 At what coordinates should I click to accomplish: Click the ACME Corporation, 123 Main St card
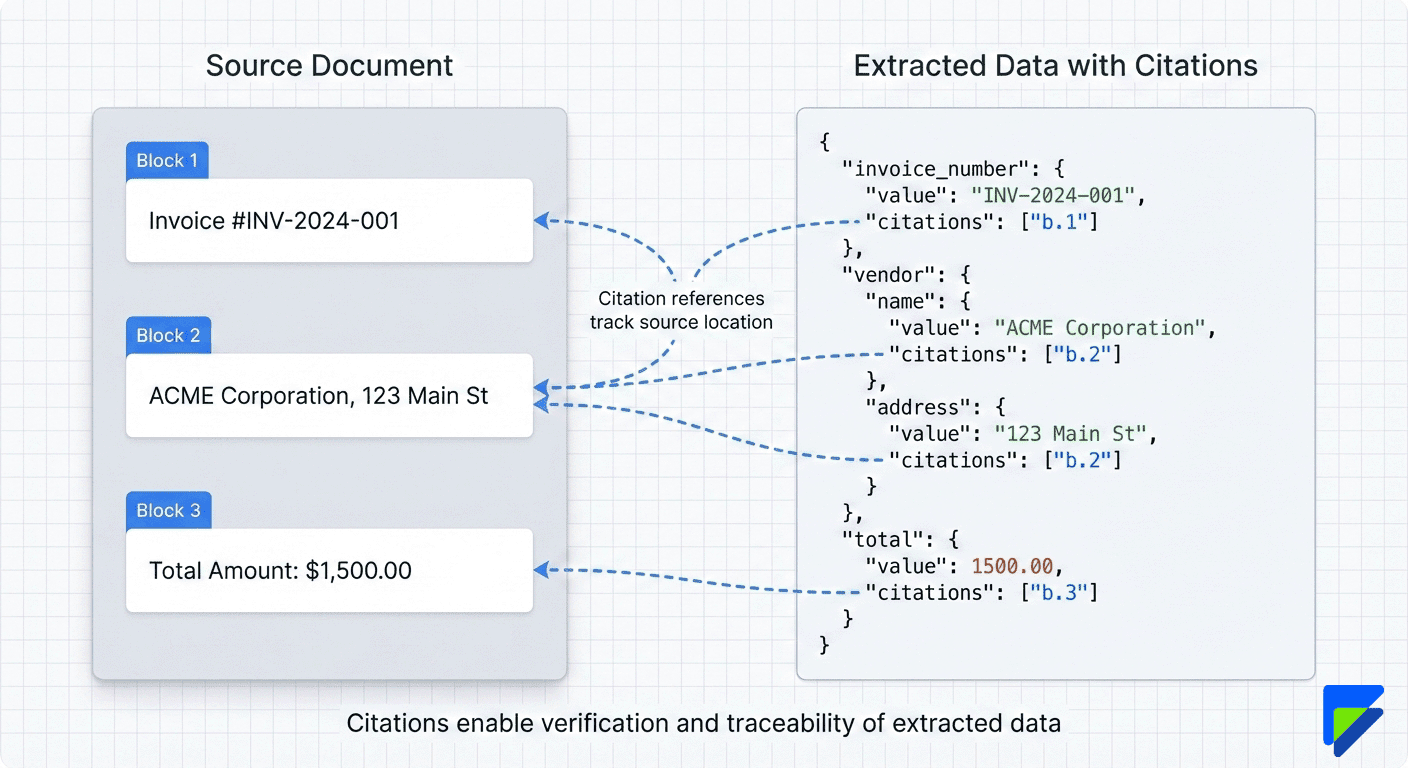pyautogui.click(x=330, y=395)
